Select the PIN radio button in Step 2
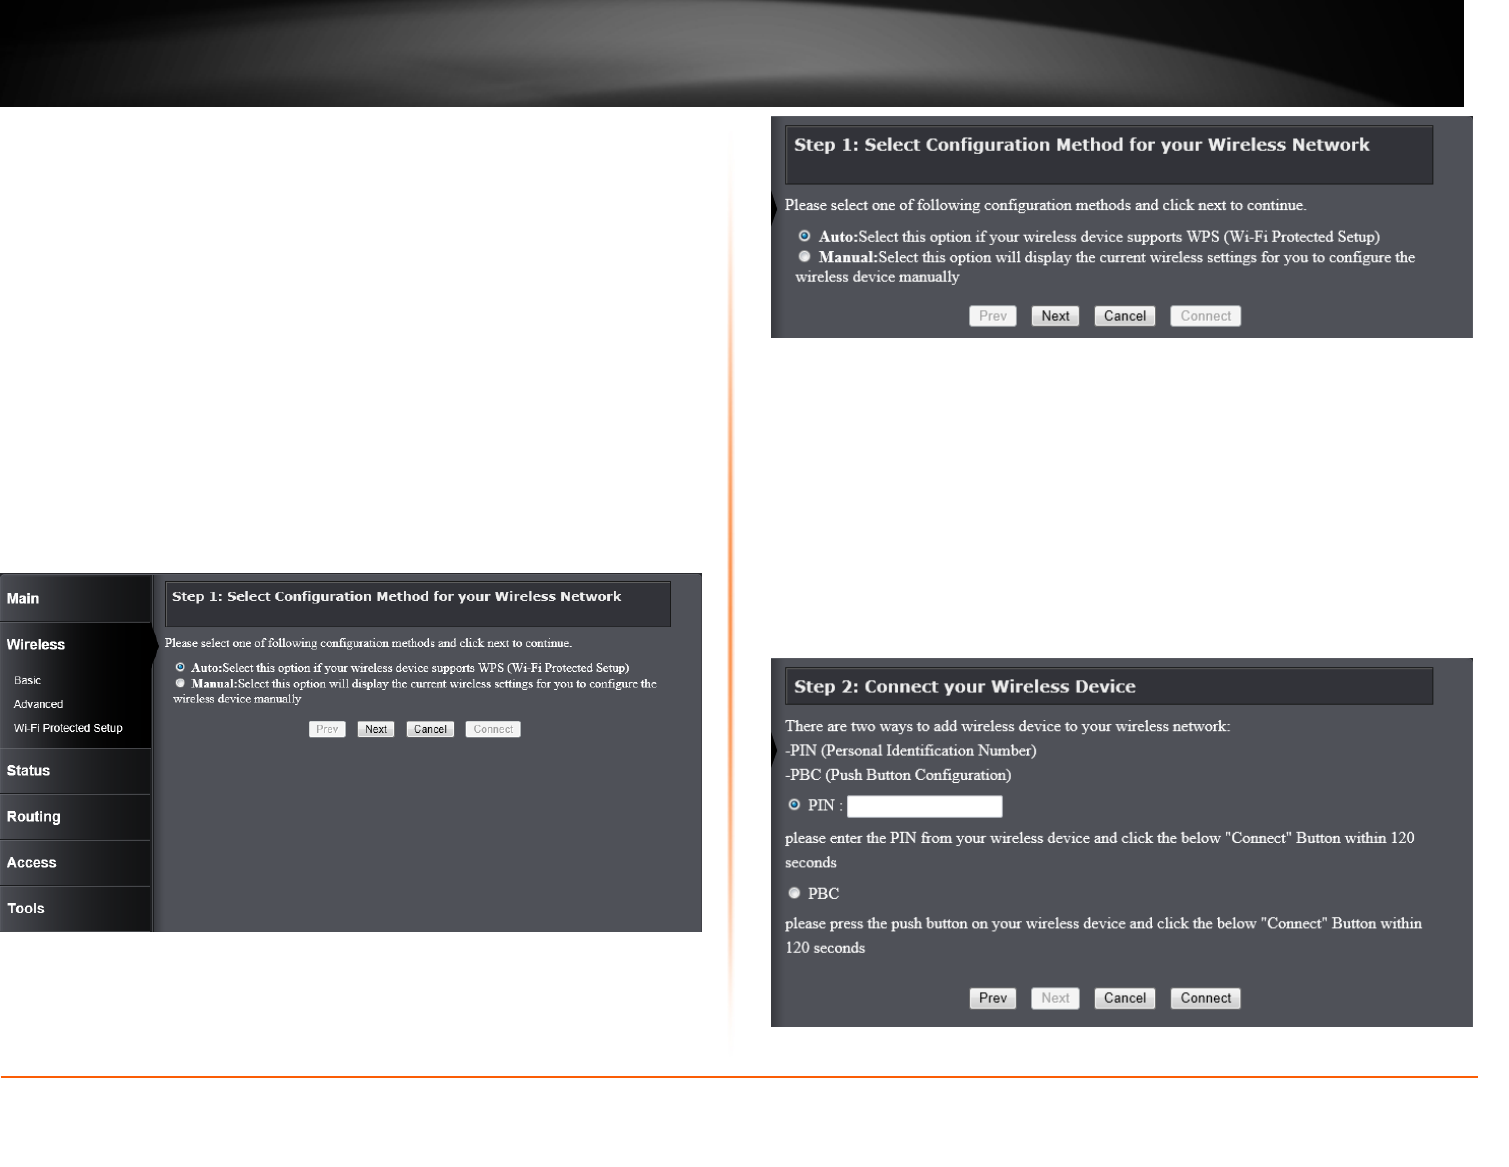This screenshot has height=1167, width=1509. 795,805
